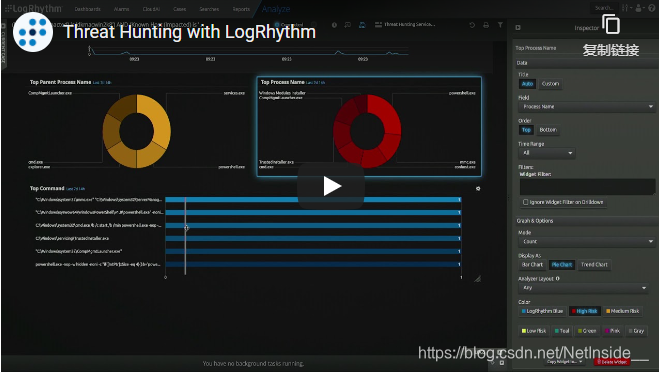
Task: Click the copy link icon
Action: point(611,24)
